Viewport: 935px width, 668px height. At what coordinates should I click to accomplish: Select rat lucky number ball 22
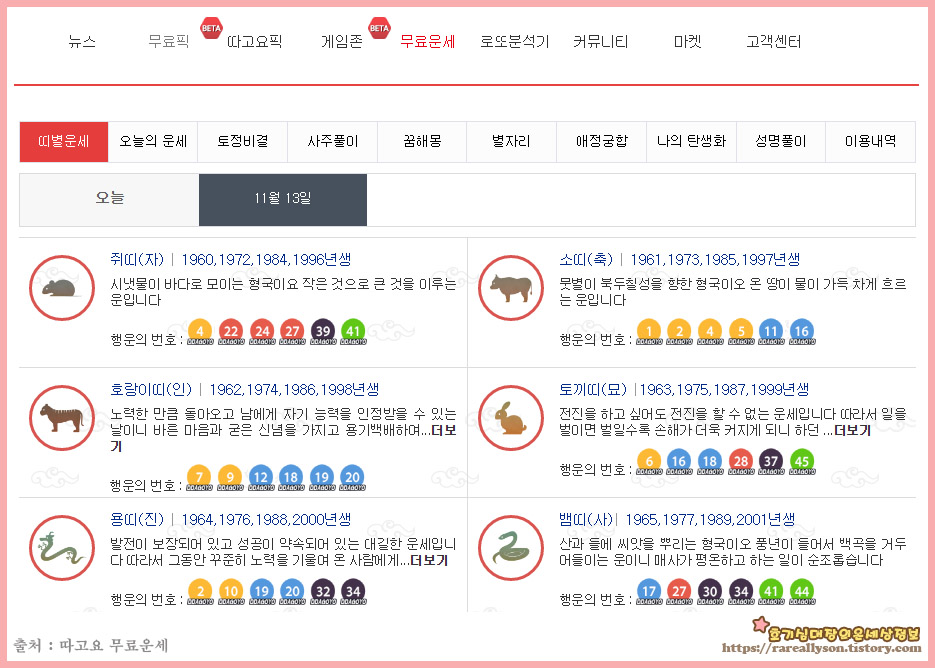(x=231, y=332)
